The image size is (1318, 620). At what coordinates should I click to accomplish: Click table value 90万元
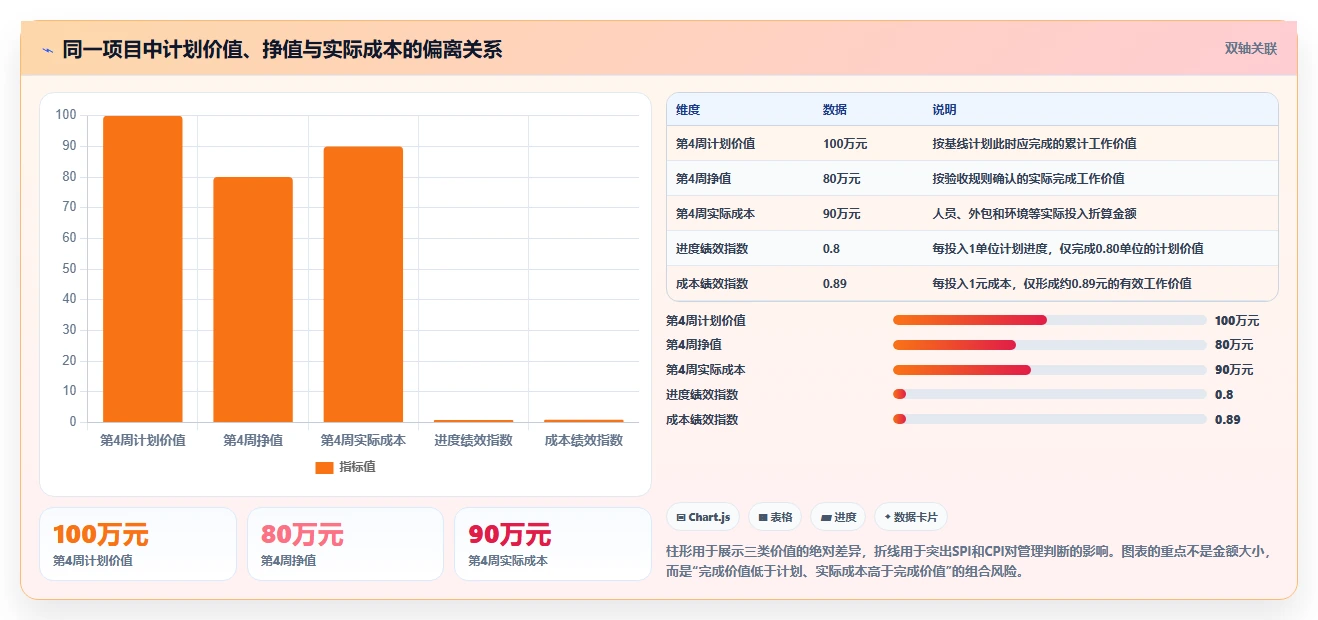842,214
